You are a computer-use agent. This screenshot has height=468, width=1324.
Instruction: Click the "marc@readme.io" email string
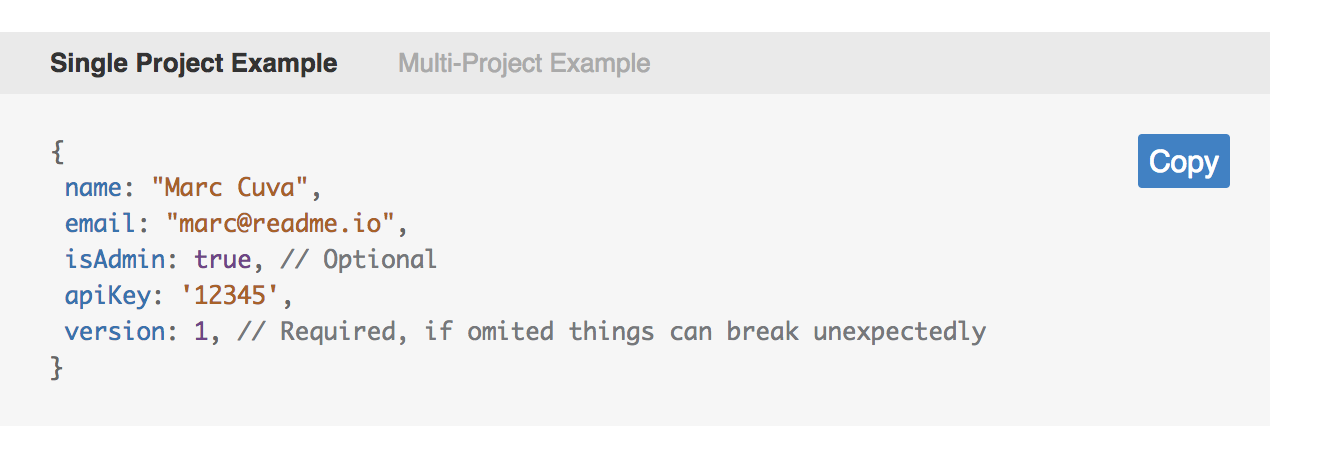pyautogui.click(x=281, y=224)
